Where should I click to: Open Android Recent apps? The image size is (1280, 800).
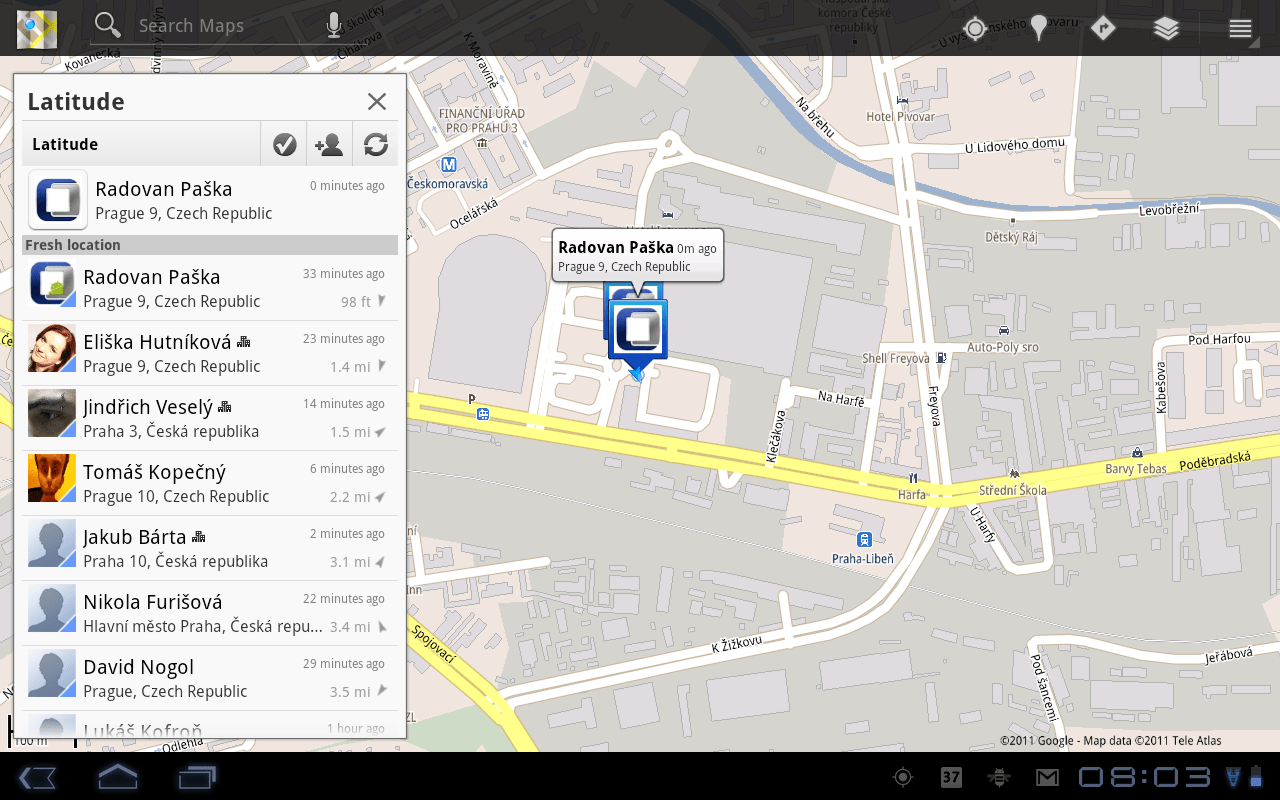click(x=197, y=777)
